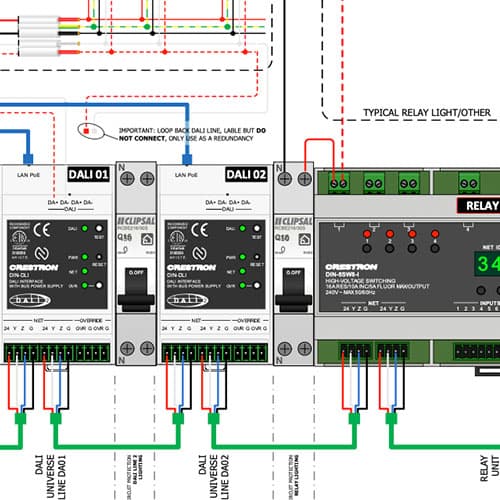The image size is (500, 500).
Task: Click the white OVR button on DALI 02
Action: [x=257, y=285]
